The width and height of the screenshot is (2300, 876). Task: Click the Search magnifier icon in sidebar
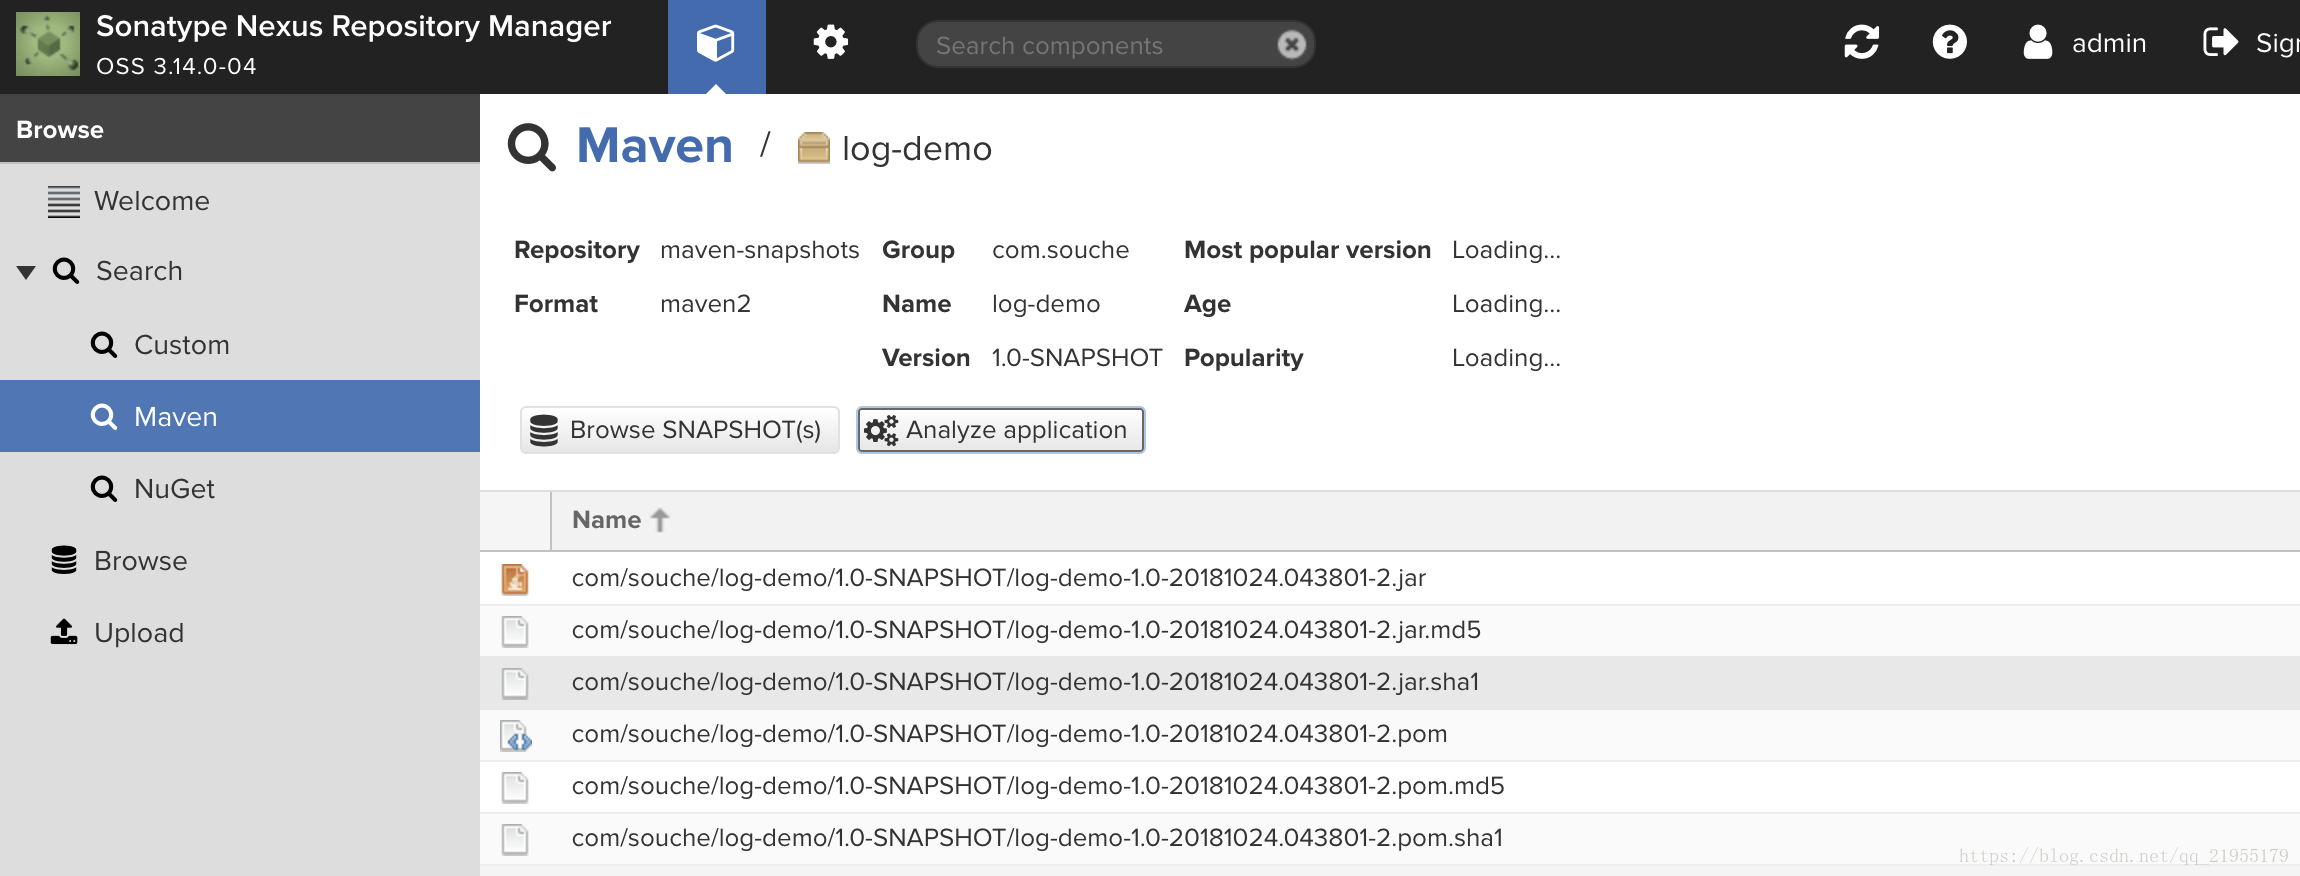point(66,271)
